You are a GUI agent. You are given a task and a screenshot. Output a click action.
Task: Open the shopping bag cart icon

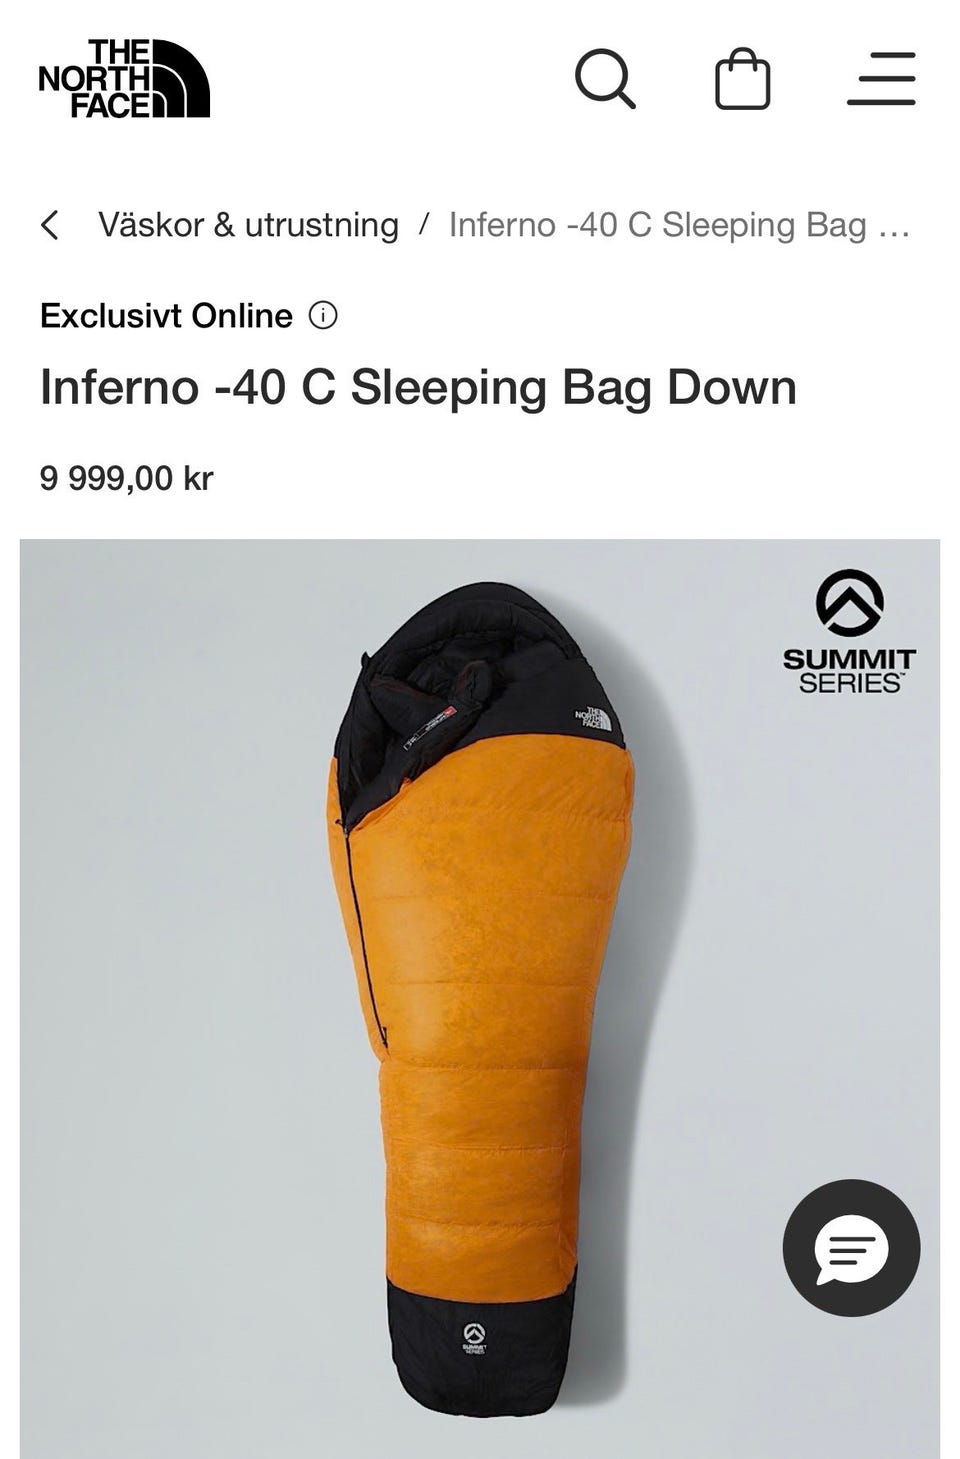(743, 78)
